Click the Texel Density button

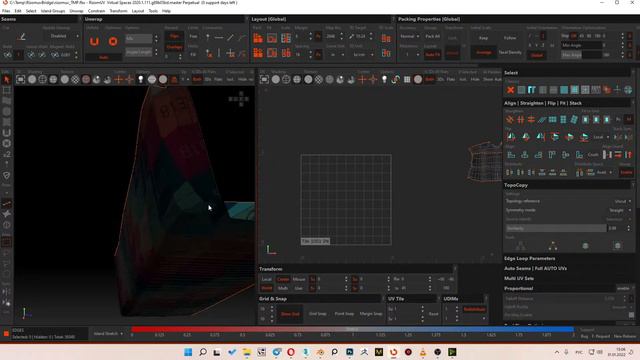click(x=510, y=52)
